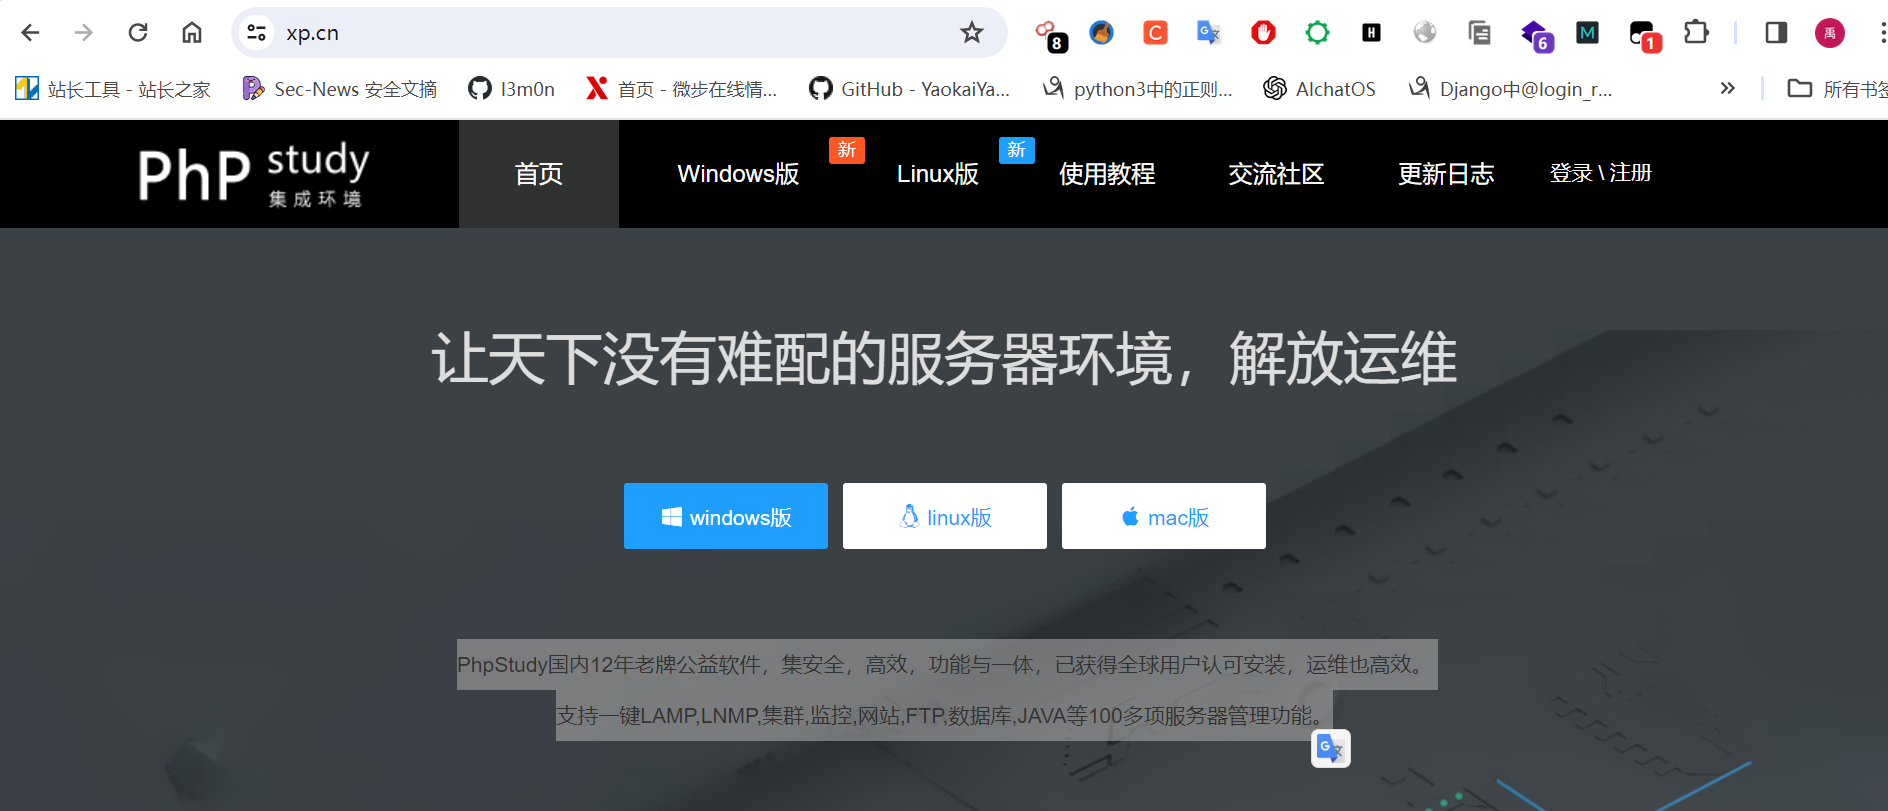This screenshot has width=1888, height=811.
Task: Open the extension with red badge 1
Action: (1644, 36)
